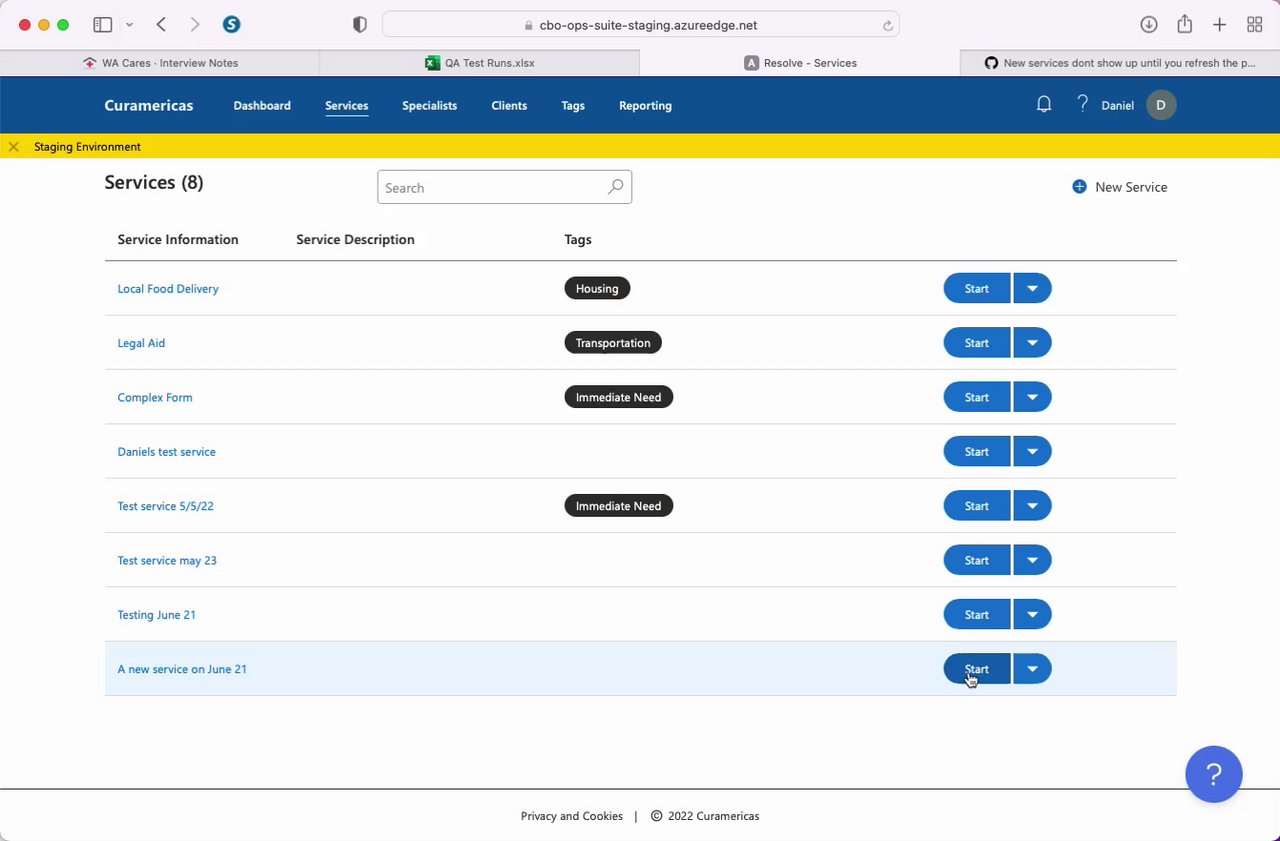Expand Test service 5/5/22's dropdown arrow
This screenshot has height=841, width=1280.
[x=1032, y=506]
